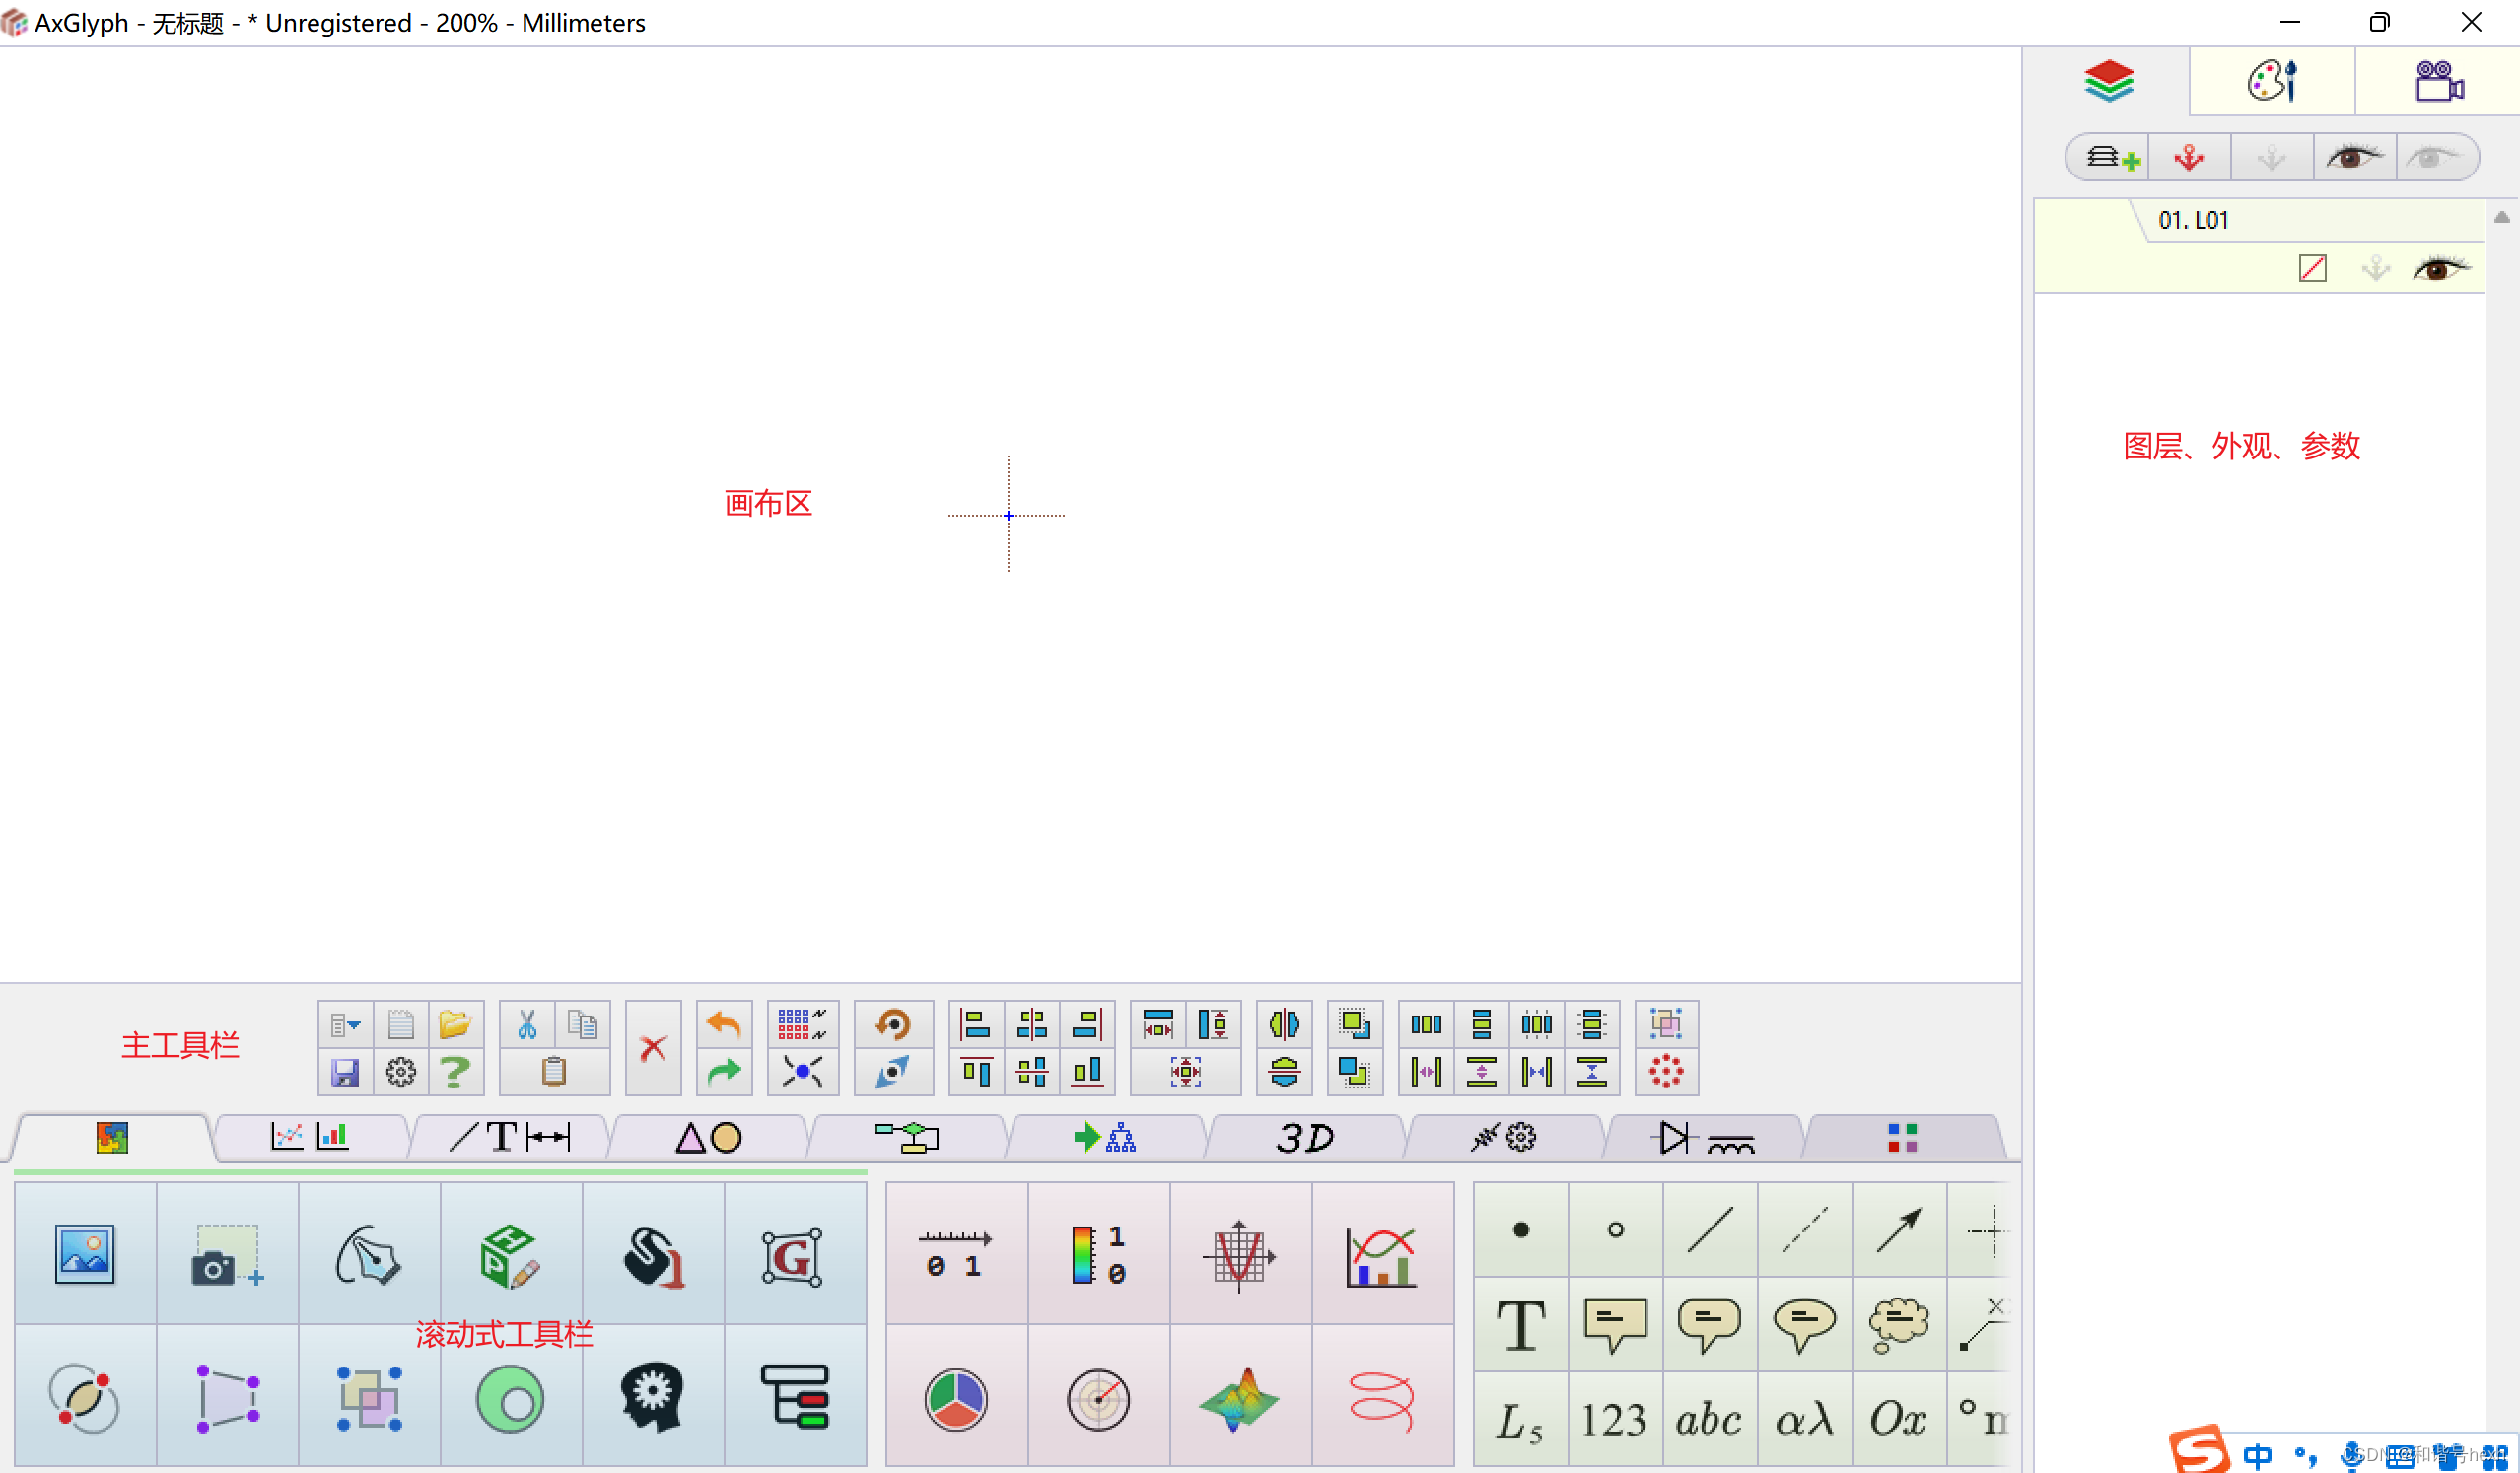The height and width of the screenshot is (1473, 2520).
Task: Add a new layer with the plus button
Action: (2111, 157)
